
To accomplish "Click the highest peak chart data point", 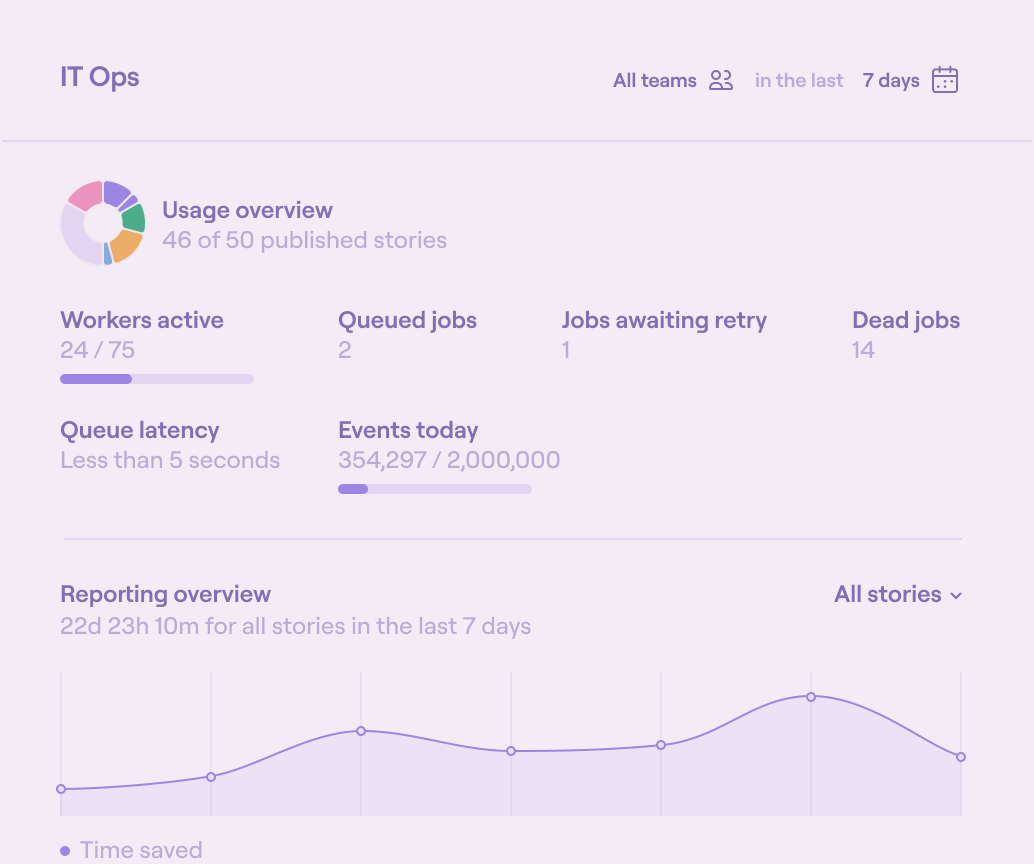I will point(811,697).
